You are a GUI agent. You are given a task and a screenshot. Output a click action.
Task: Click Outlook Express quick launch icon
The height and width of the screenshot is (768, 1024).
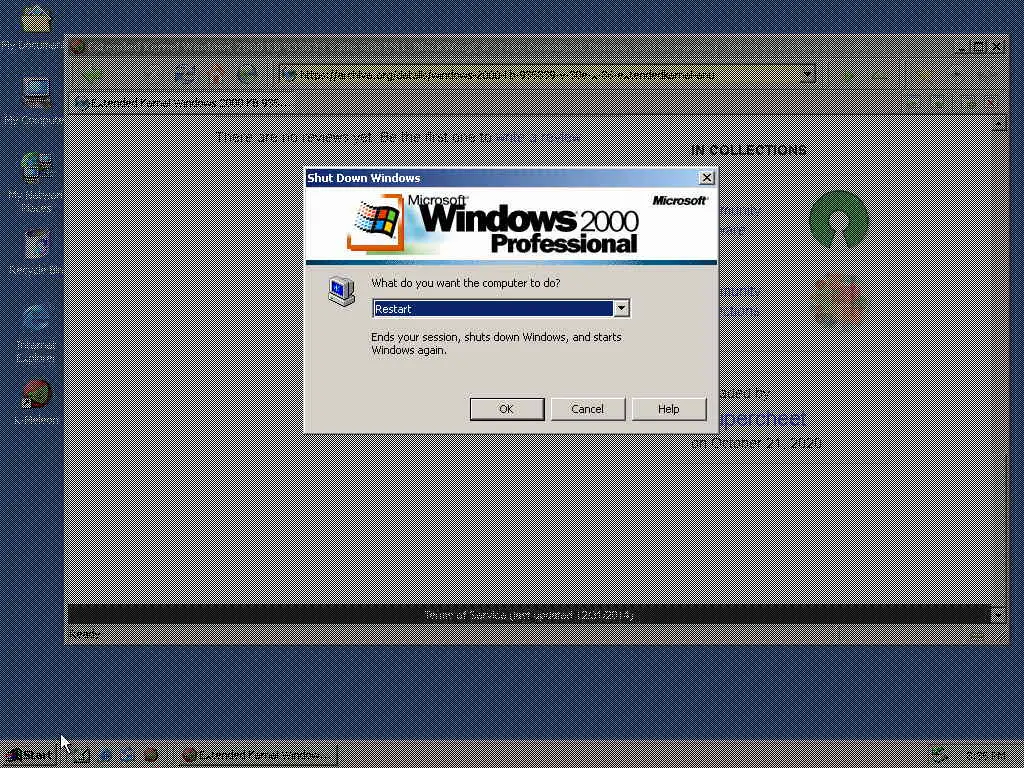(128, 755)
